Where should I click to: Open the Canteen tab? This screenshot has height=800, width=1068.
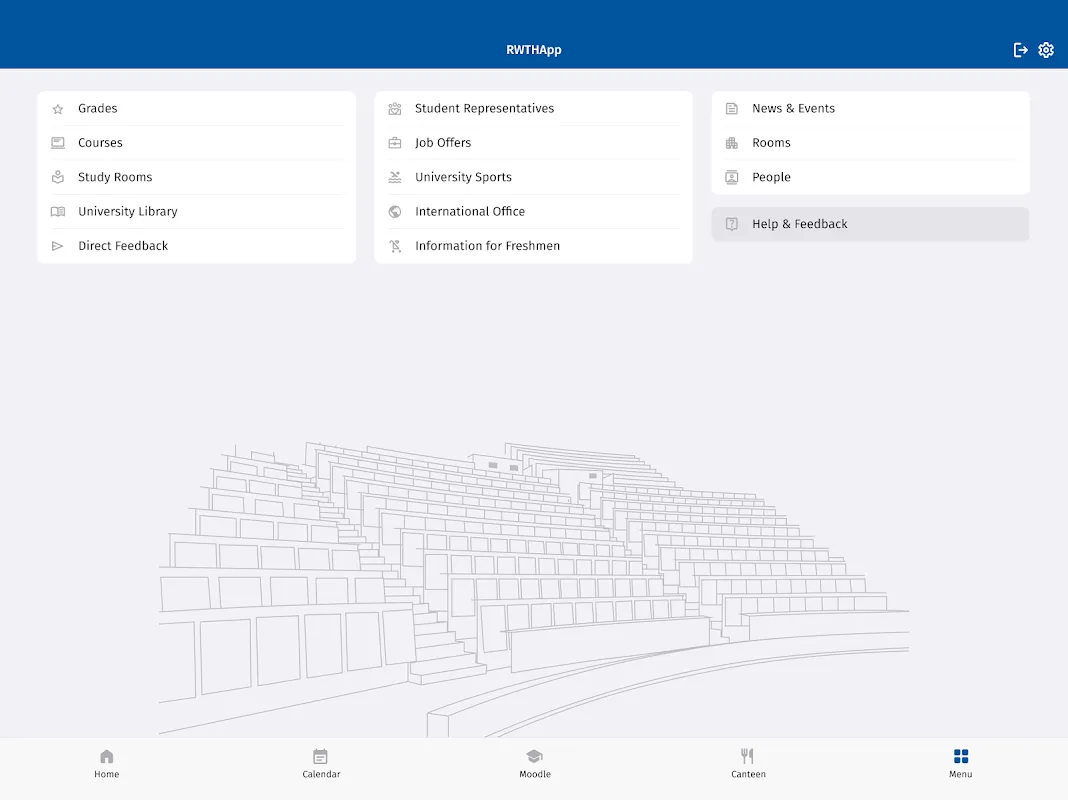click(x=748, y=763)
